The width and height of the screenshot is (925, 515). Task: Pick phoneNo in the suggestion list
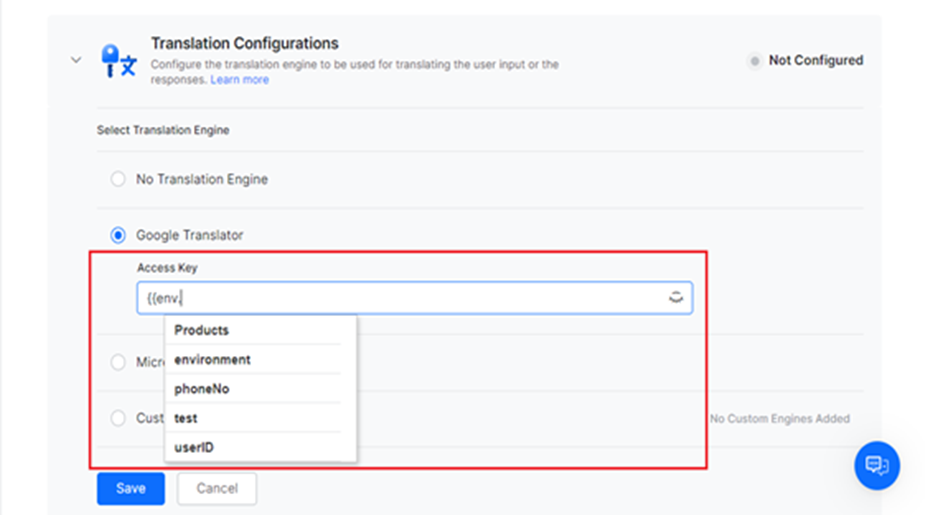[x=201, y=389]
